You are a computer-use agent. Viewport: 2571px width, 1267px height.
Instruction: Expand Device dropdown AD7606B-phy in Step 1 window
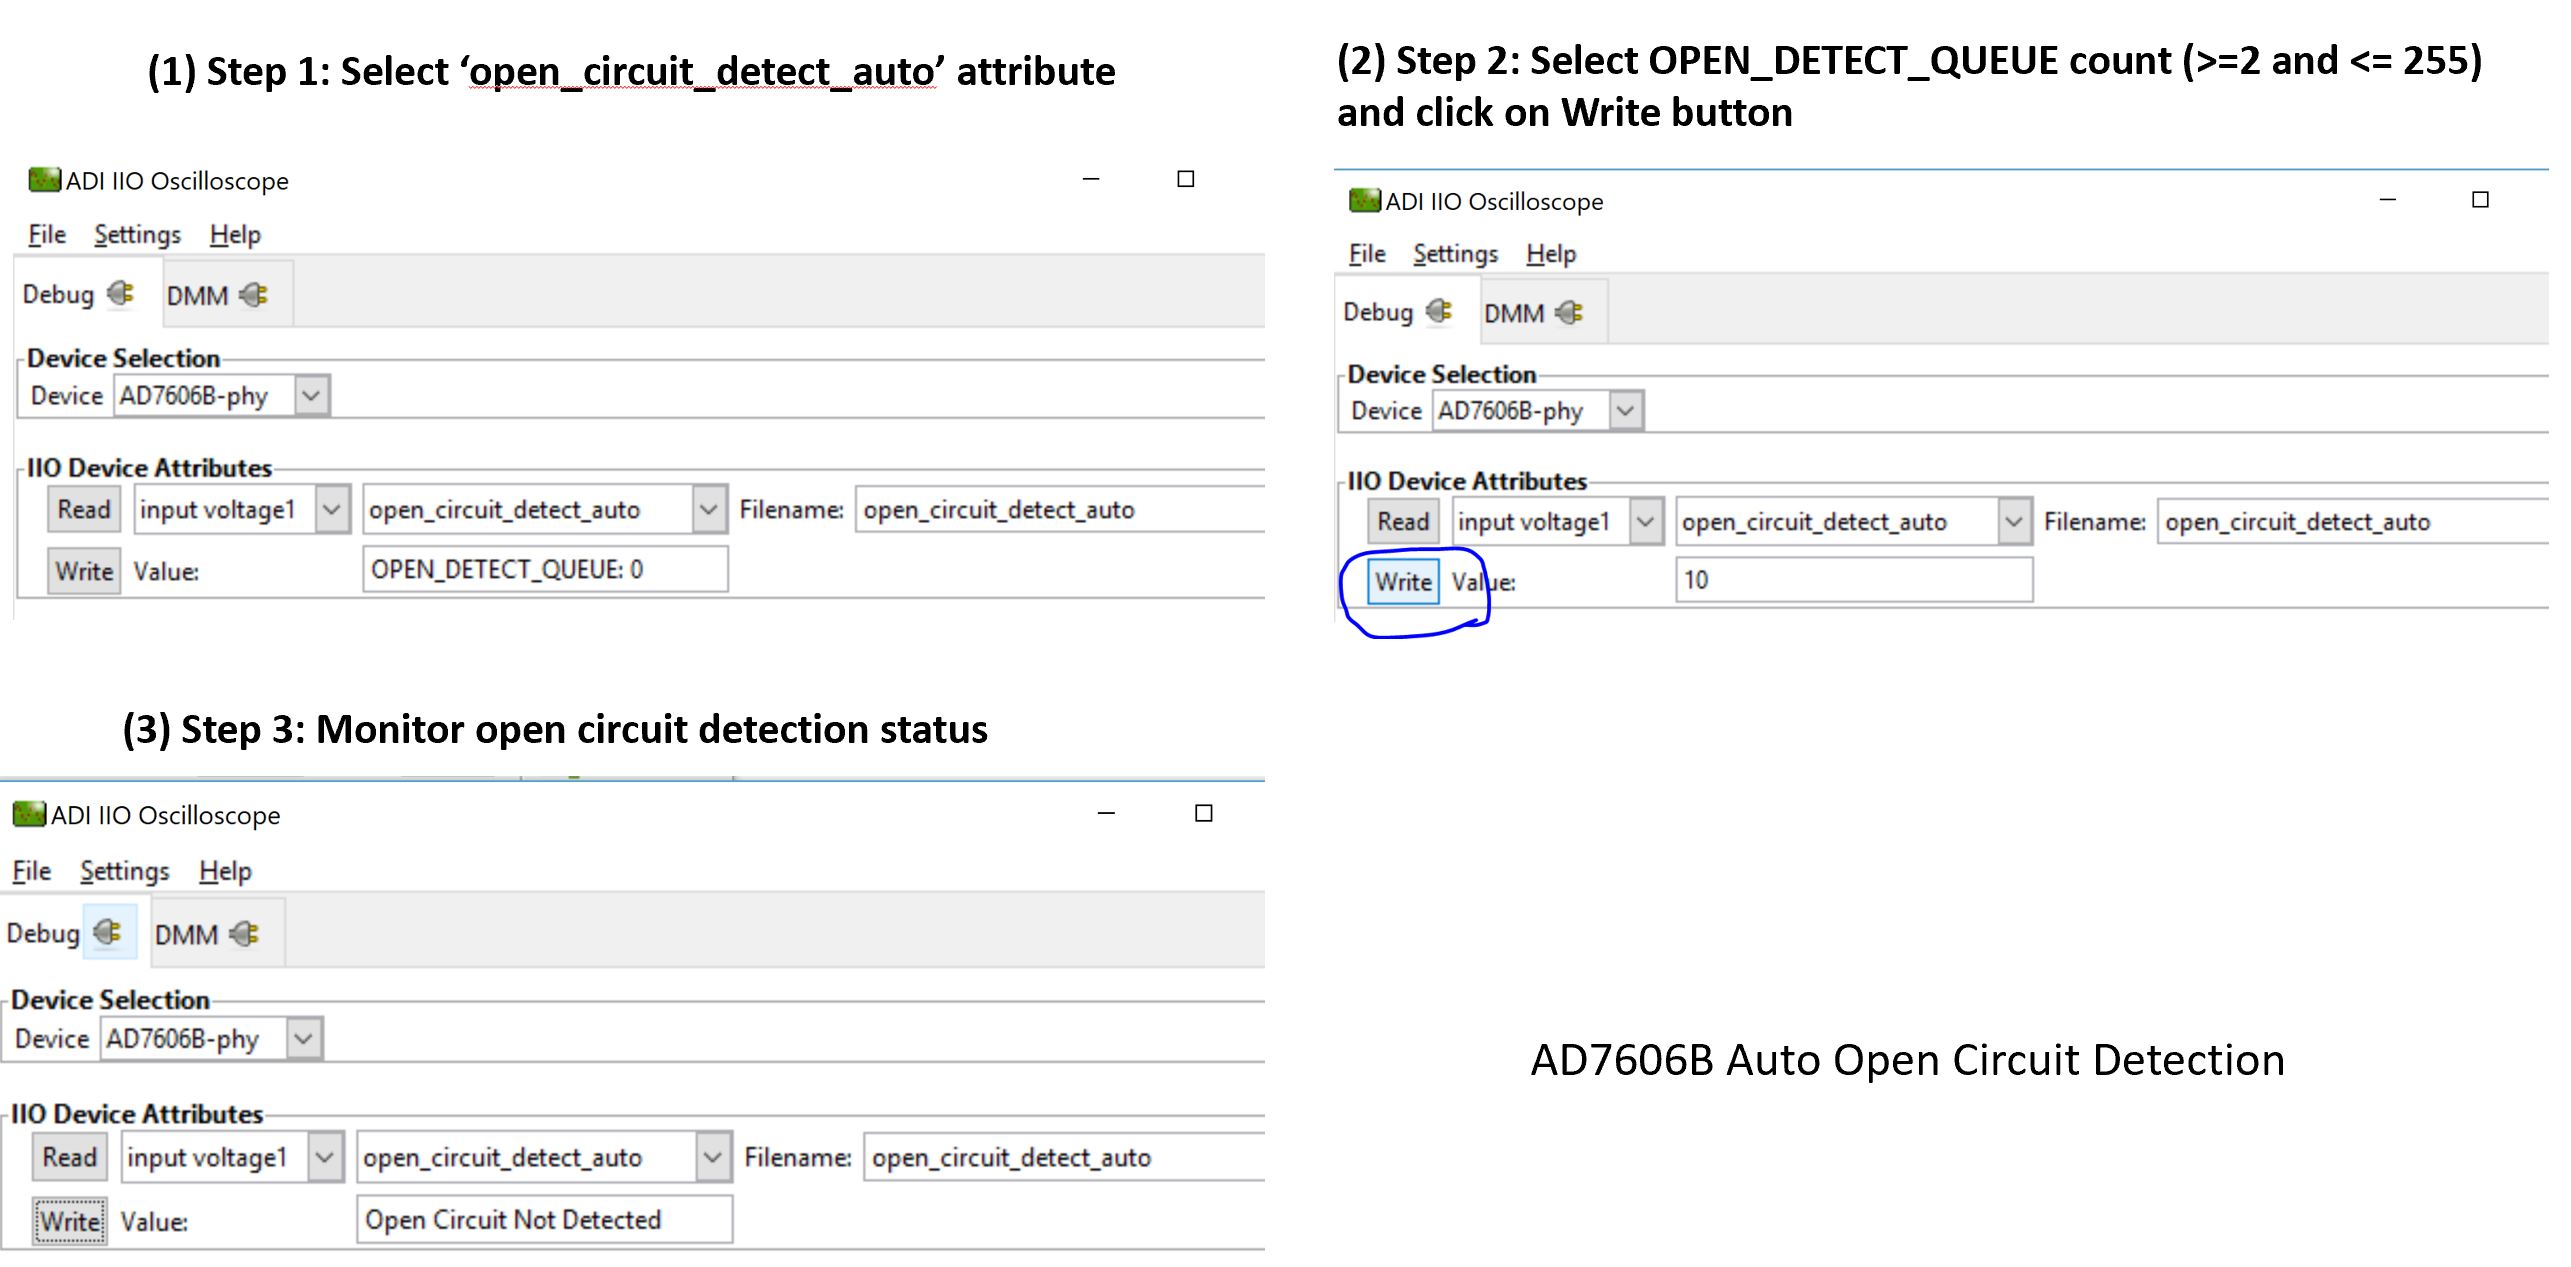tap(222, 396)
